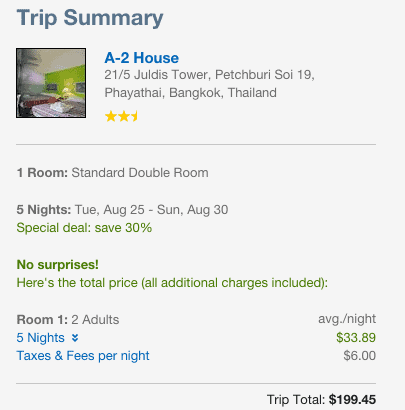Click the $6.00 taxes amount
Screen dimensions: 405x410
pos(359,356)
